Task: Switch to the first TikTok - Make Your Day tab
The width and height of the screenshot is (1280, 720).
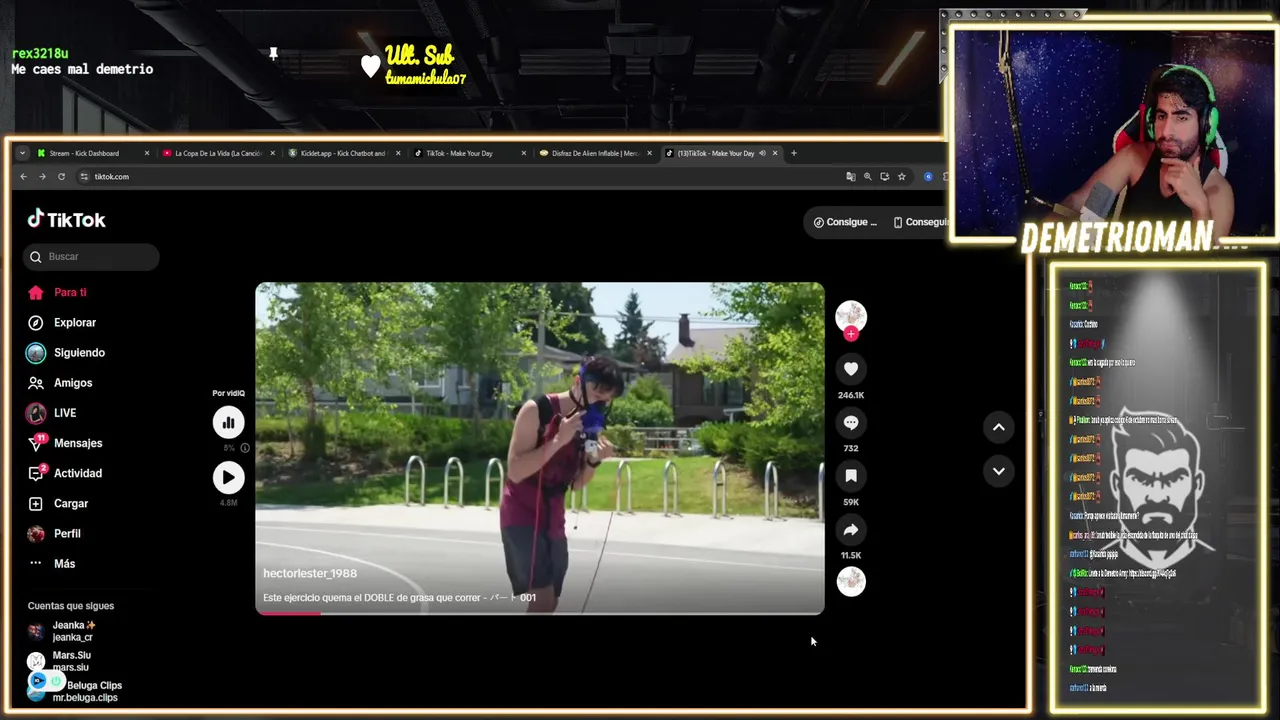Action: 470,153
